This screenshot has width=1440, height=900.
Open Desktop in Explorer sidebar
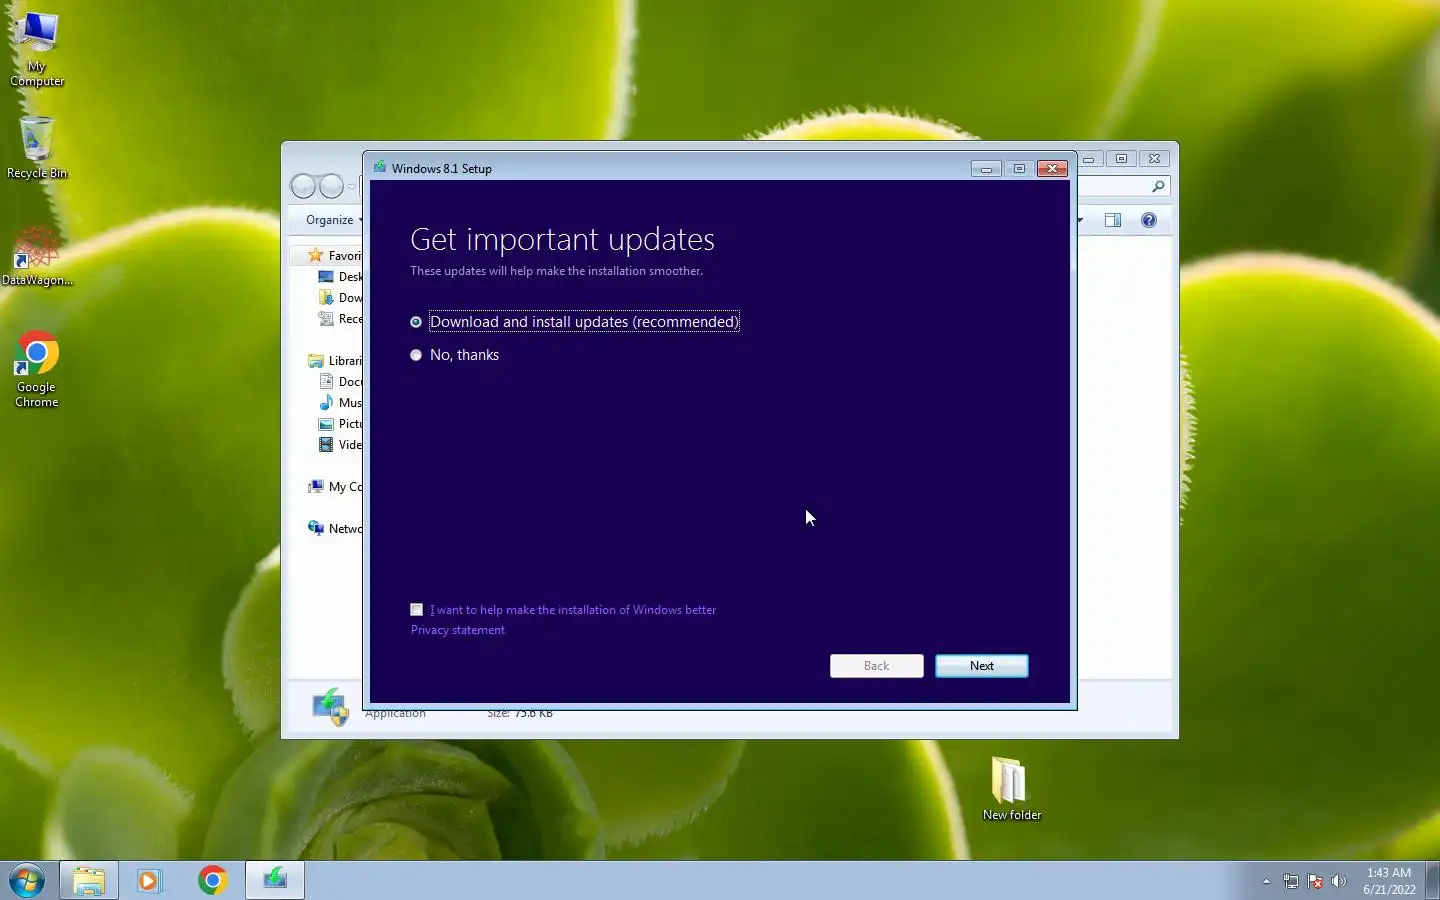click(x=340, y=277)
